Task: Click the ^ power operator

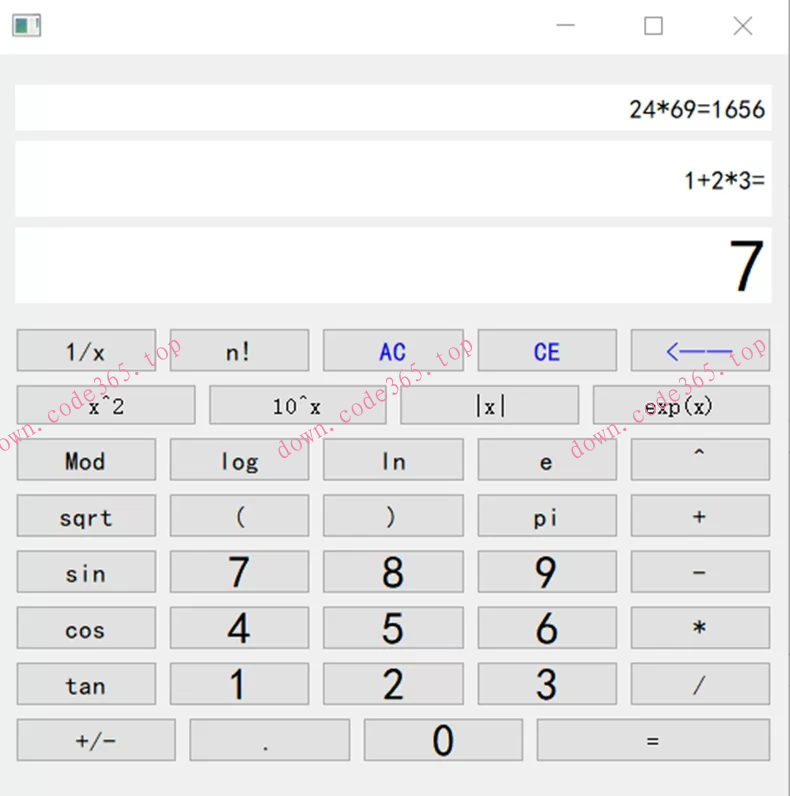Action: tap(700, 459)
